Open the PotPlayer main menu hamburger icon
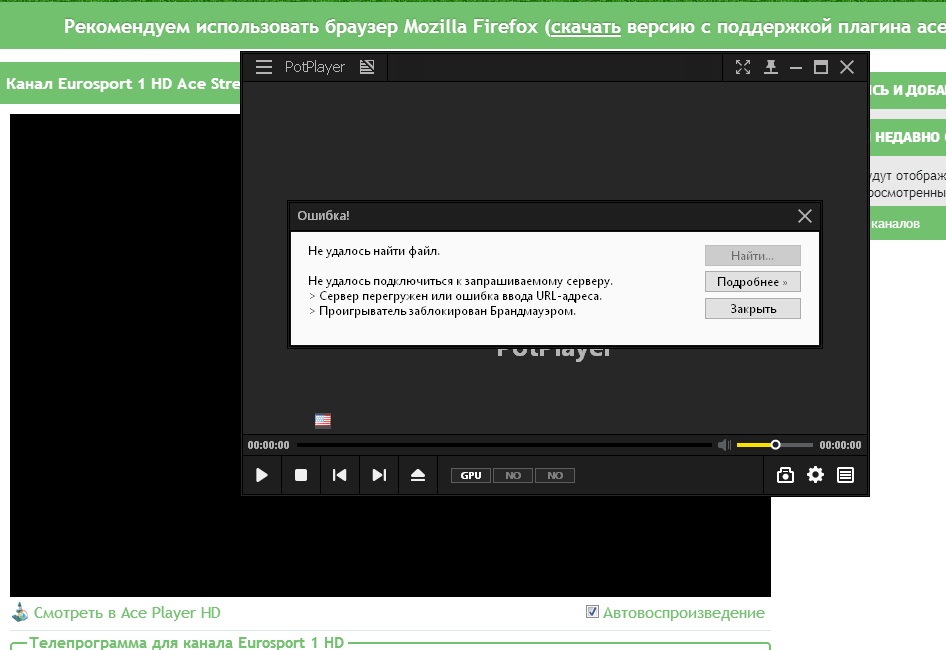 click(264, 67)
